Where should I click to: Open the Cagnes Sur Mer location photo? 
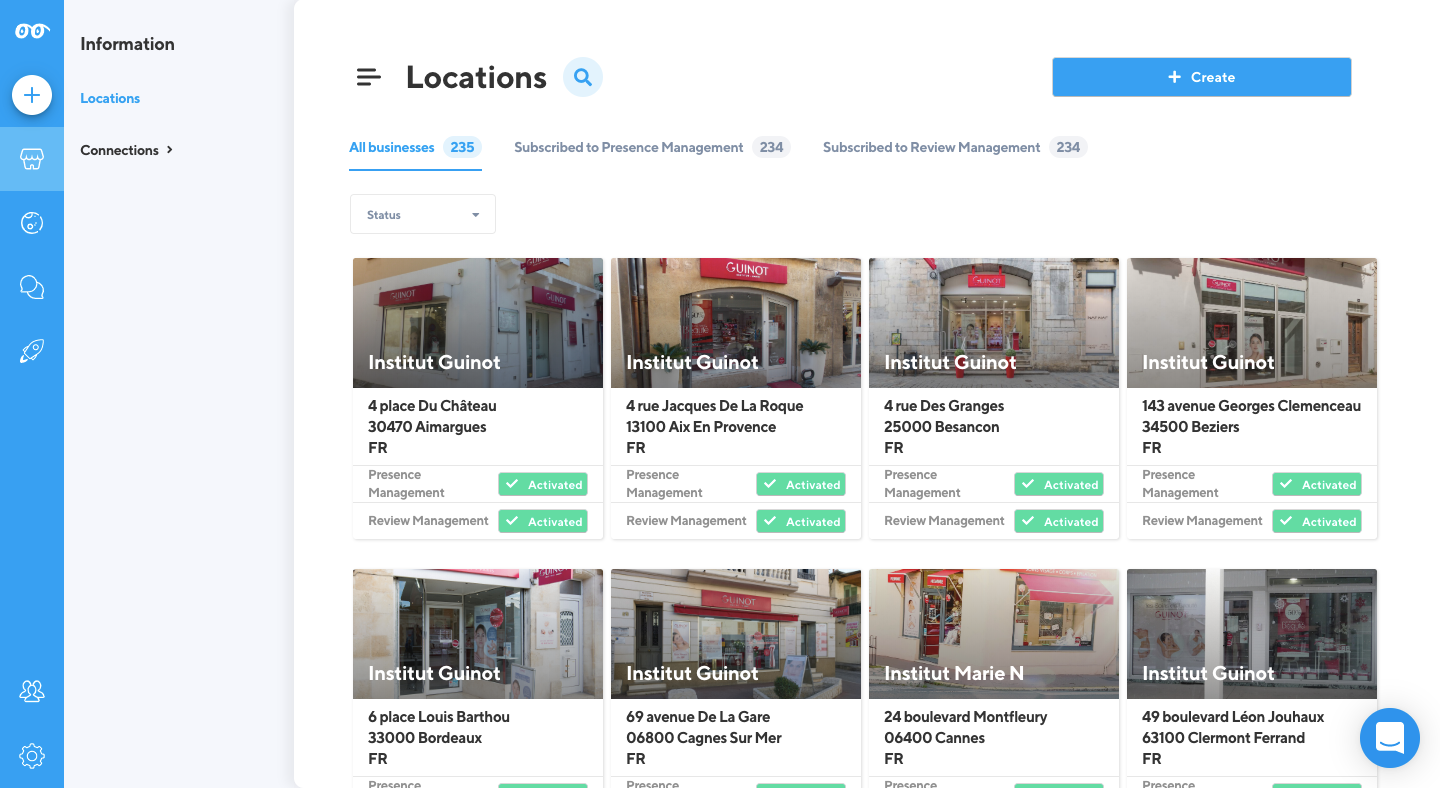[736, 634]
